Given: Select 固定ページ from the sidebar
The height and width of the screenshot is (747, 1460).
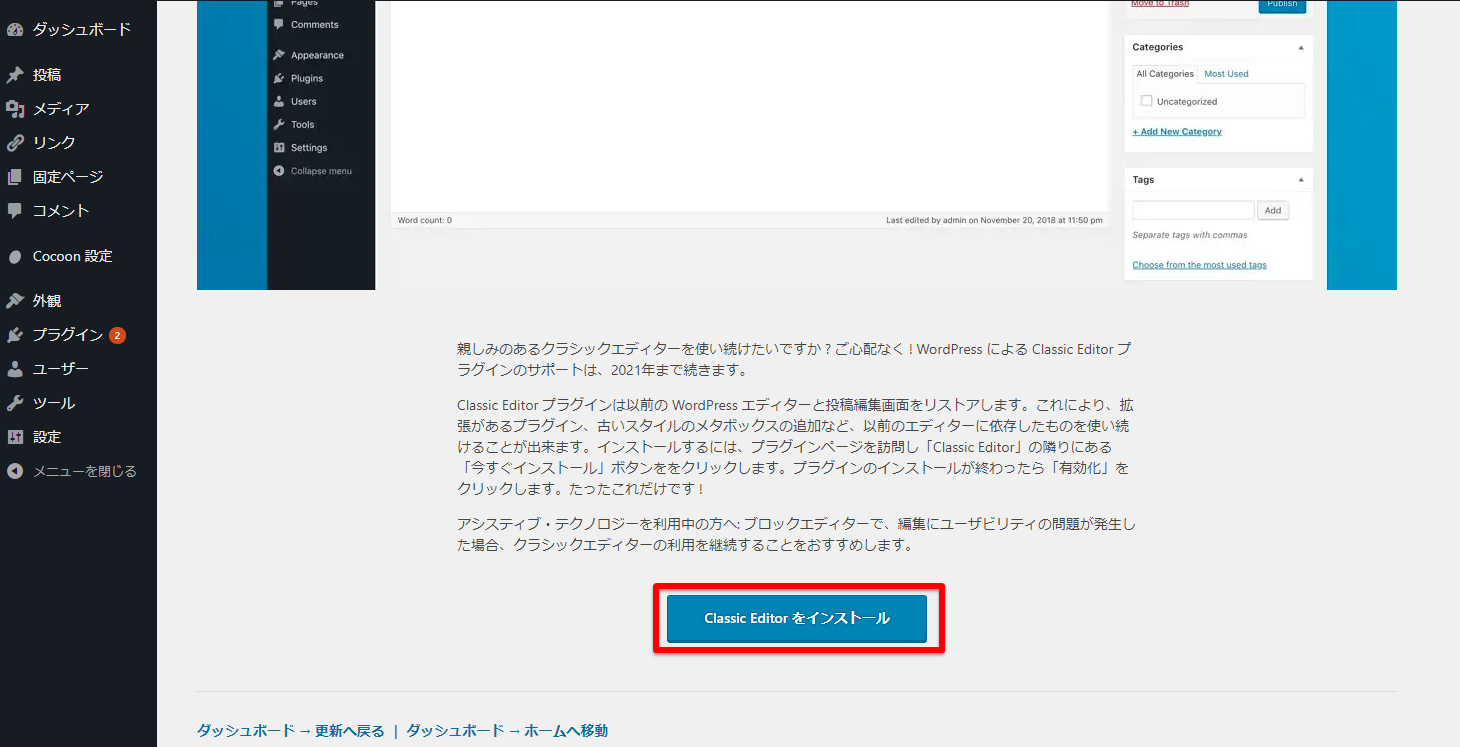Looking at the screenshot, I should click(68, 177).
